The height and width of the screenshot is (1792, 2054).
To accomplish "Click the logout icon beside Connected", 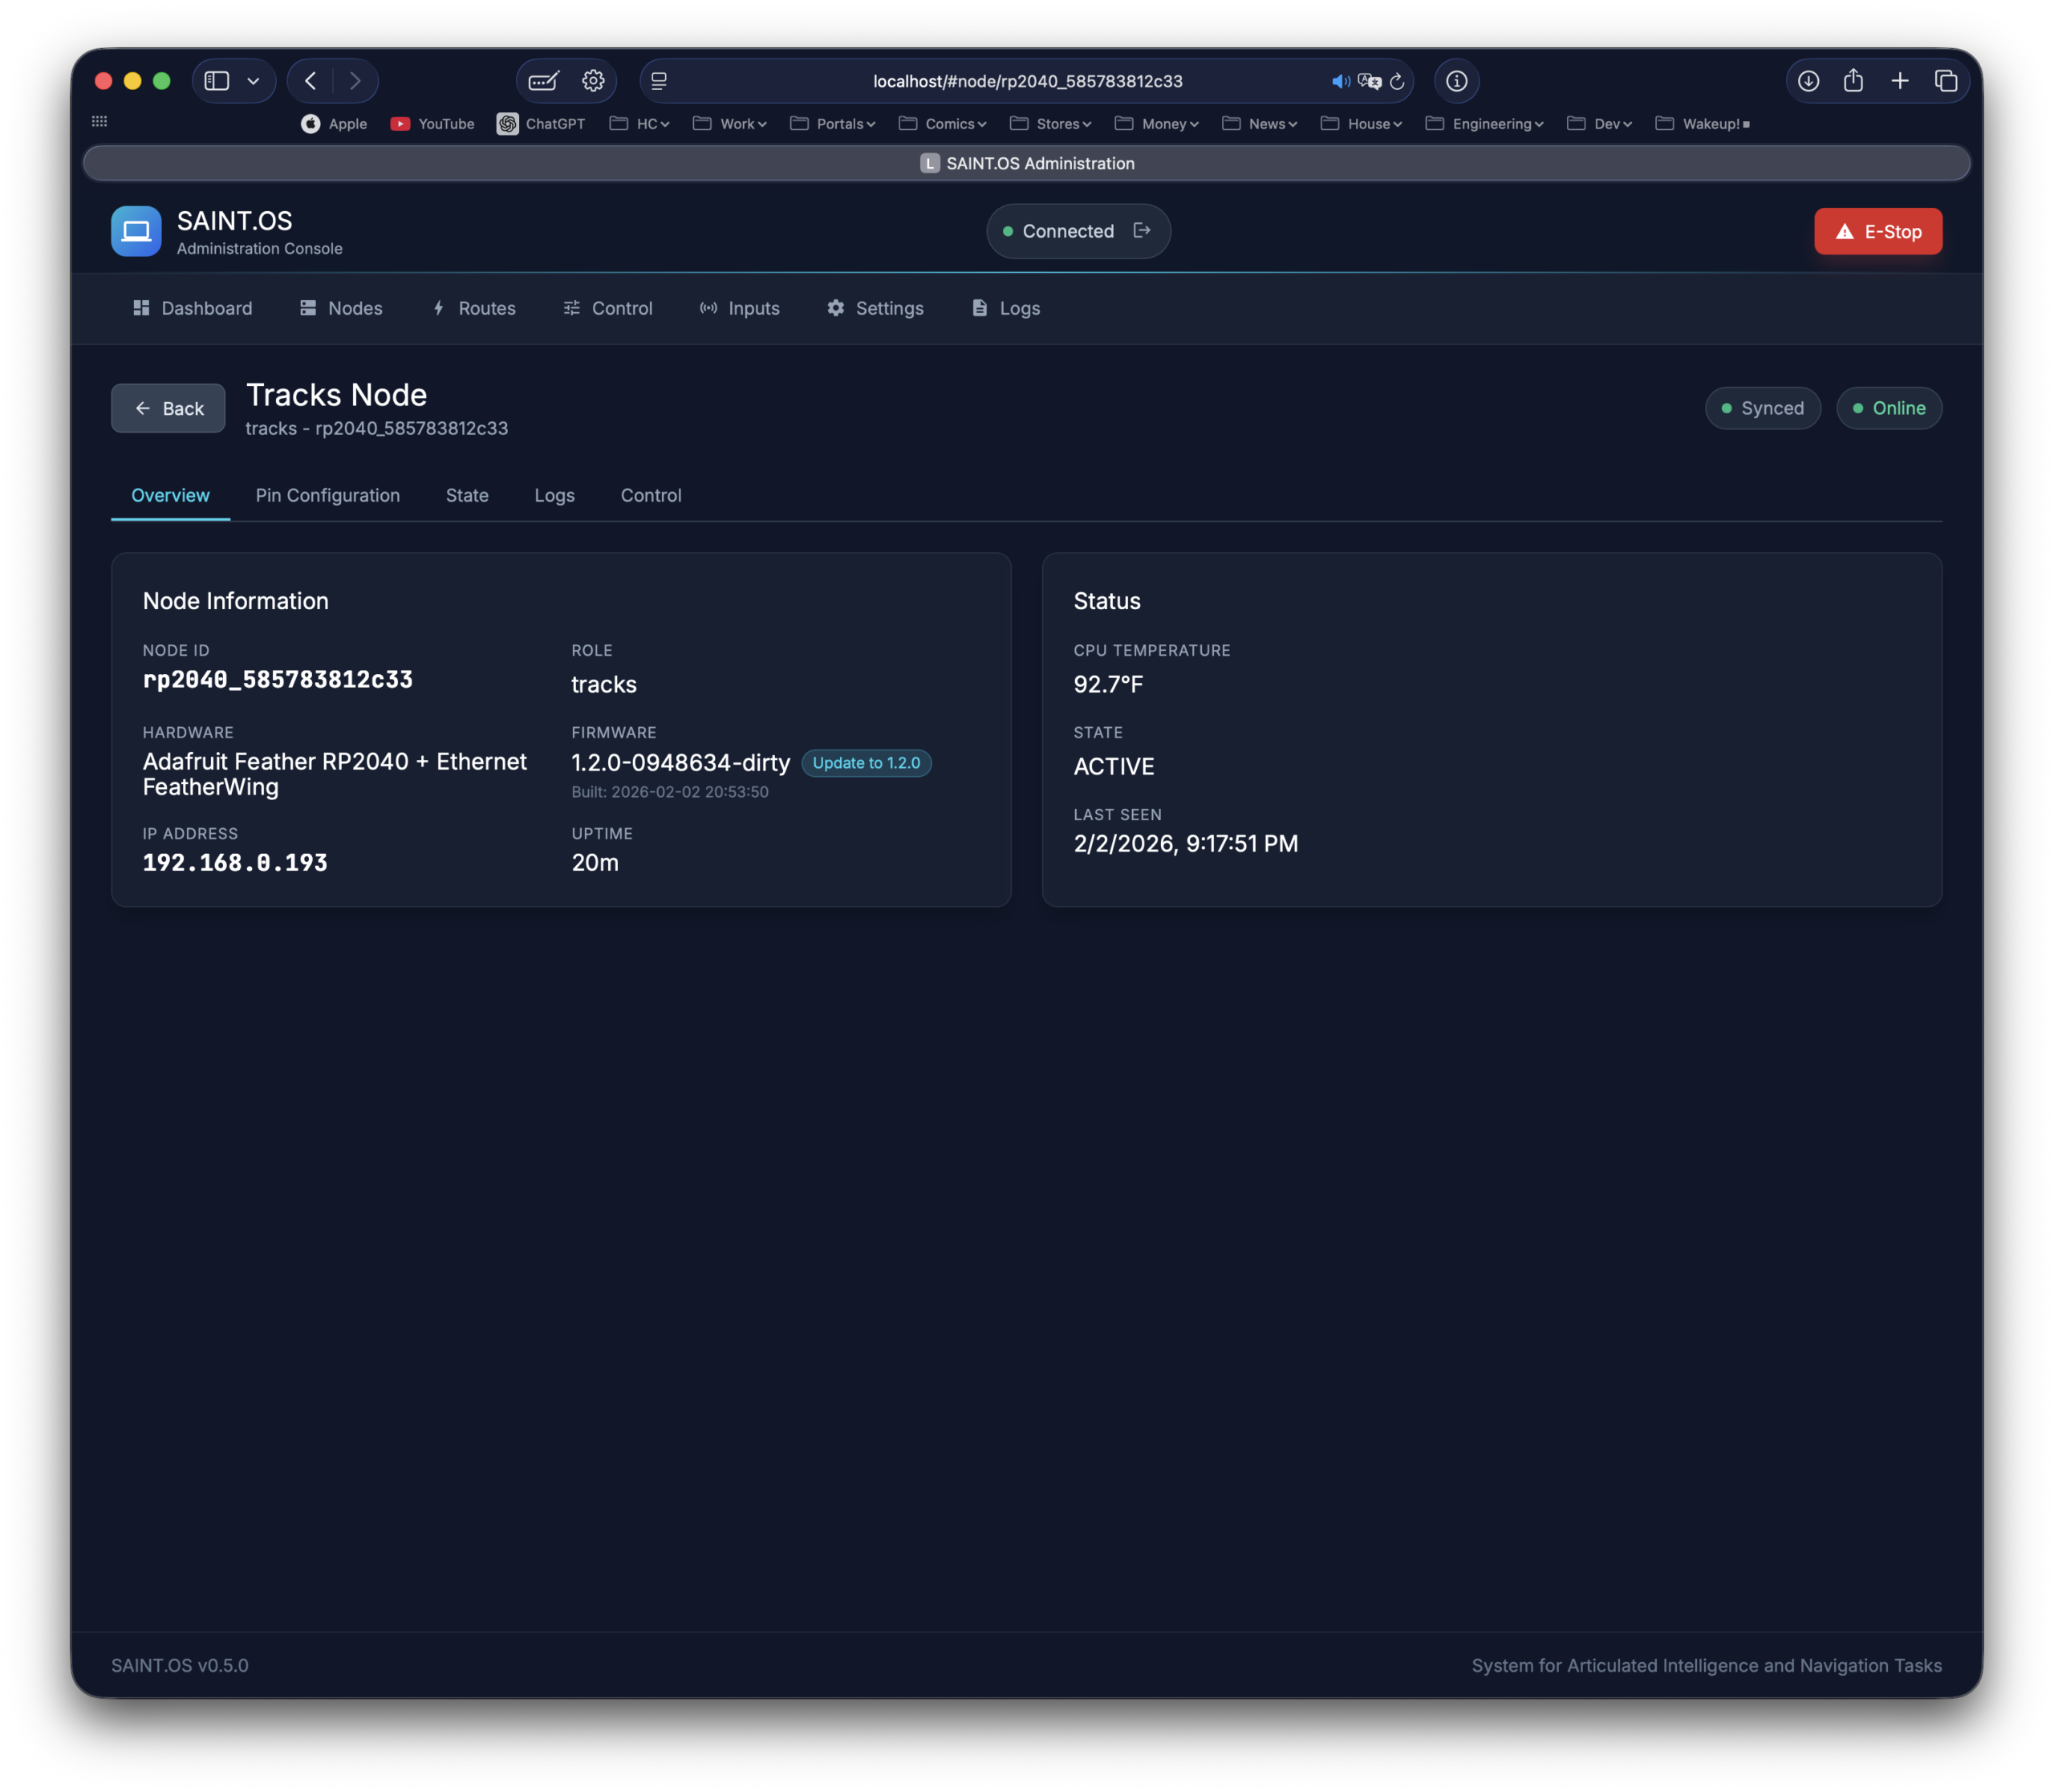I will point(1142,231).
